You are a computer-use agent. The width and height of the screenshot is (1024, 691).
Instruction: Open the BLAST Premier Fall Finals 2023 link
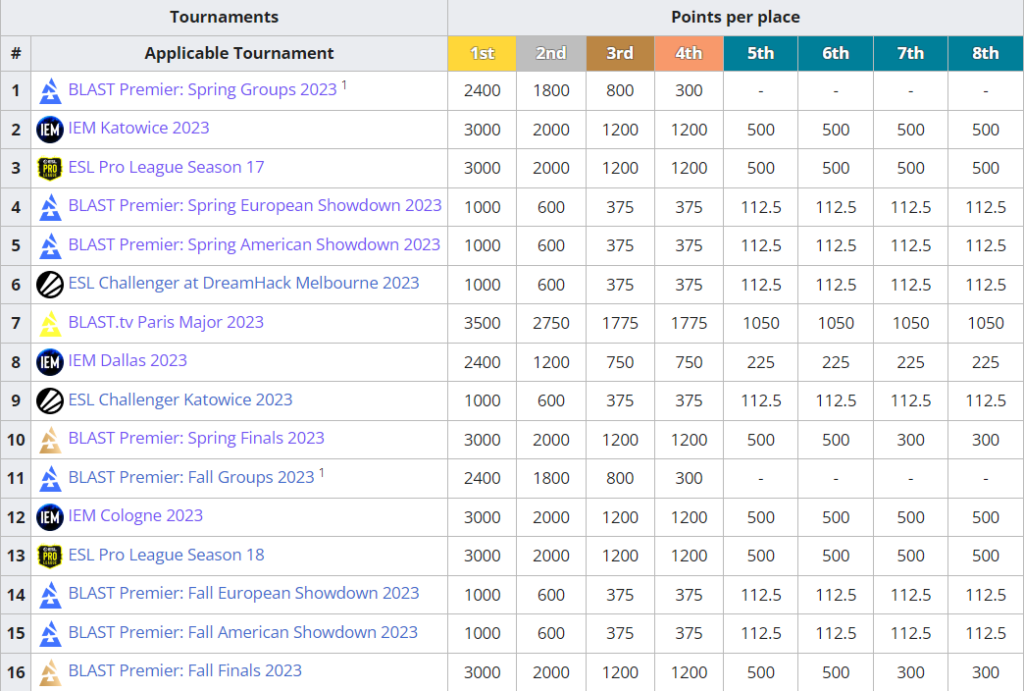[x=185, y=672]
